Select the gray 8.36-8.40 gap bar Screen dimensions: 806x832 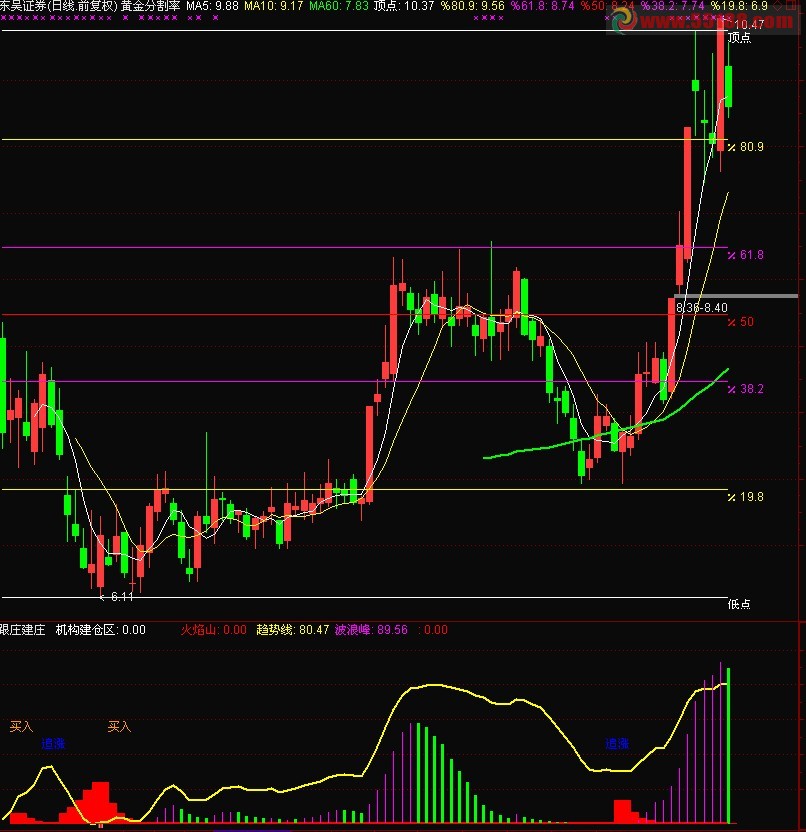pyautogui.click(x=736, y=296)
